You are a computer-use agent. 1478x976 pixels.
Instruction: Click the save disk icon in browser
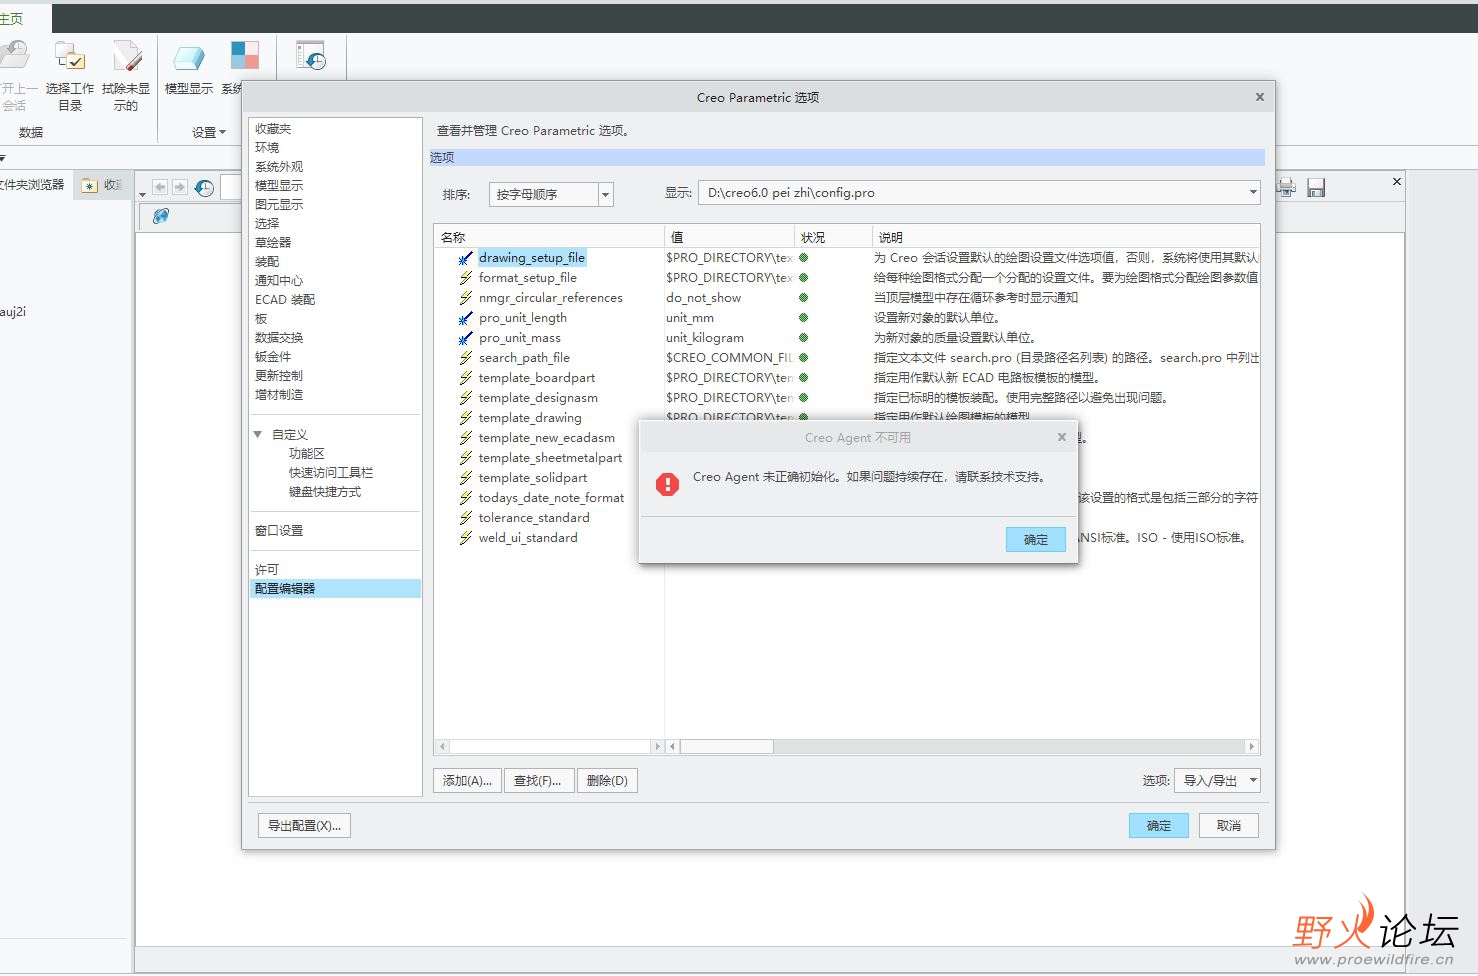point(1316,187)
